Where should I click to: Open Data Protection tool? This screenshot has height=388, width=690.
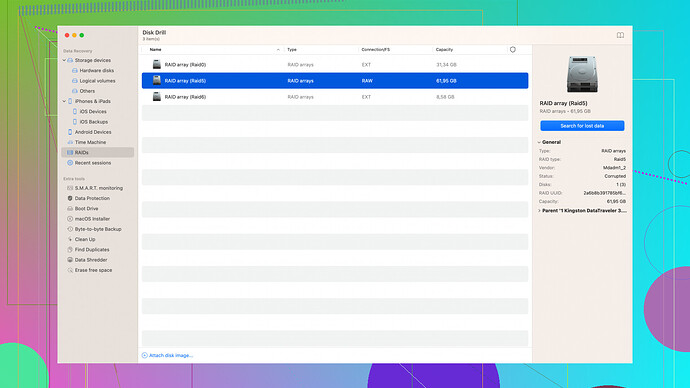[x=92, y=198]
